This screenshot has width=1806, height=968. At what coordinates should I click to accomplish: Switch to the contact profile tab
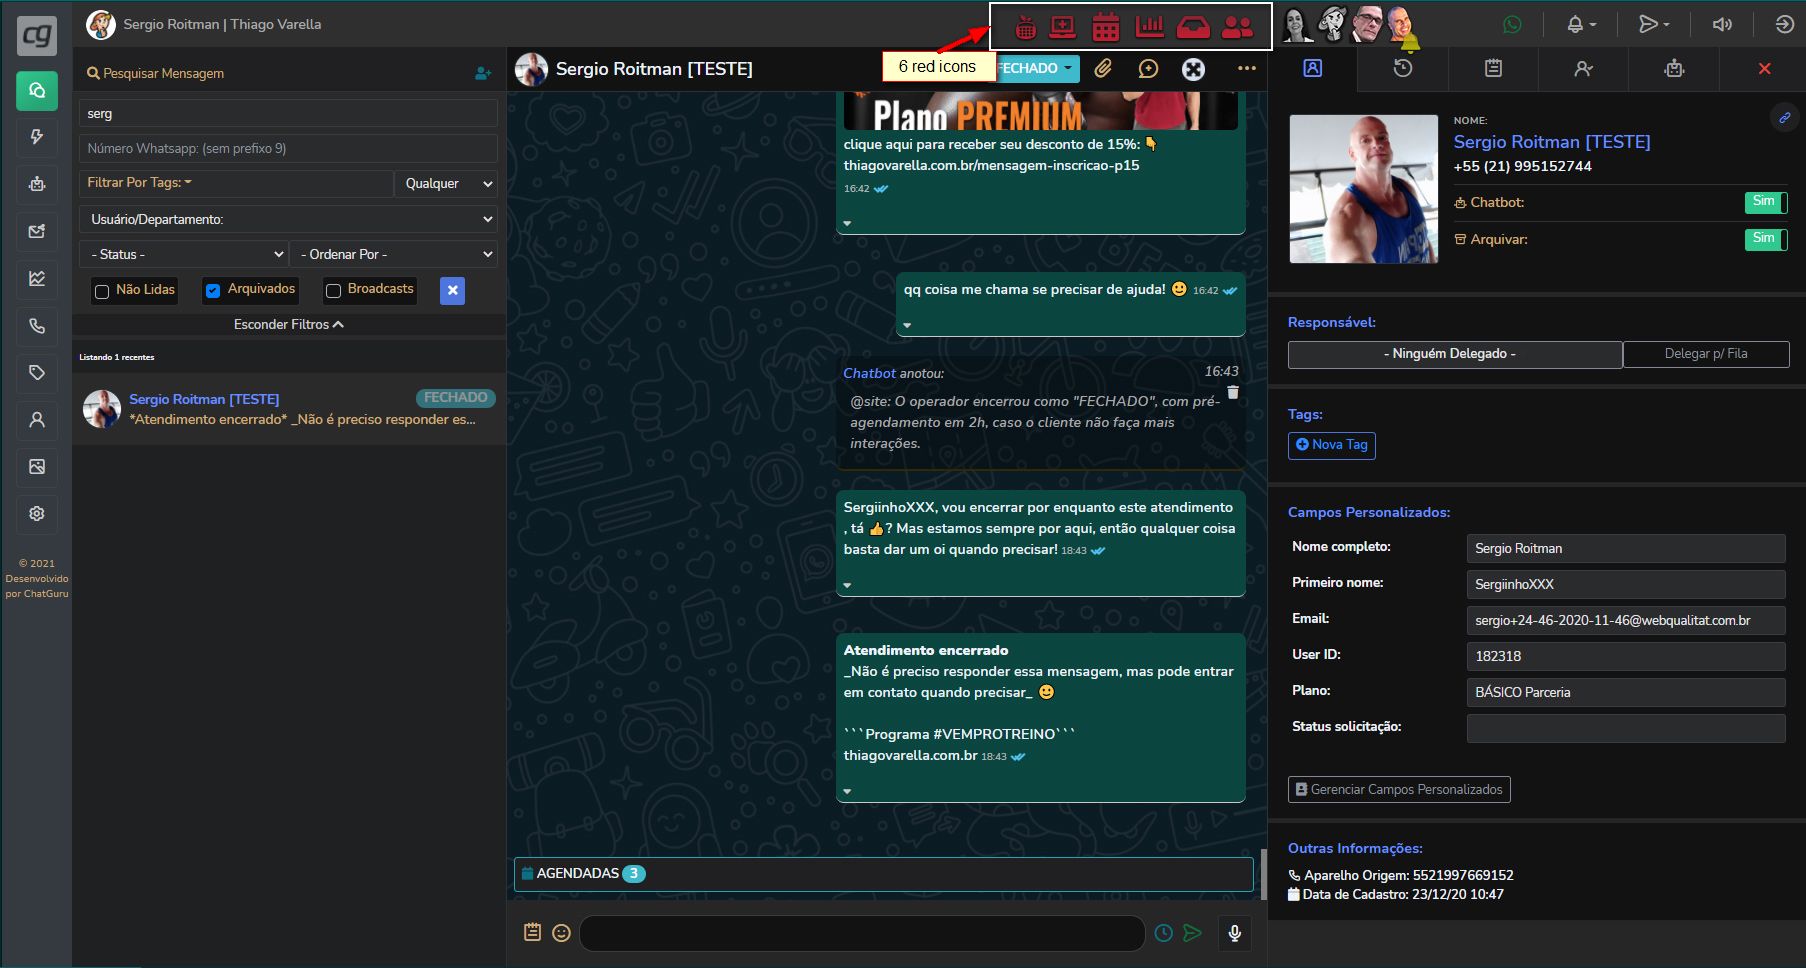coord(1312,68)
